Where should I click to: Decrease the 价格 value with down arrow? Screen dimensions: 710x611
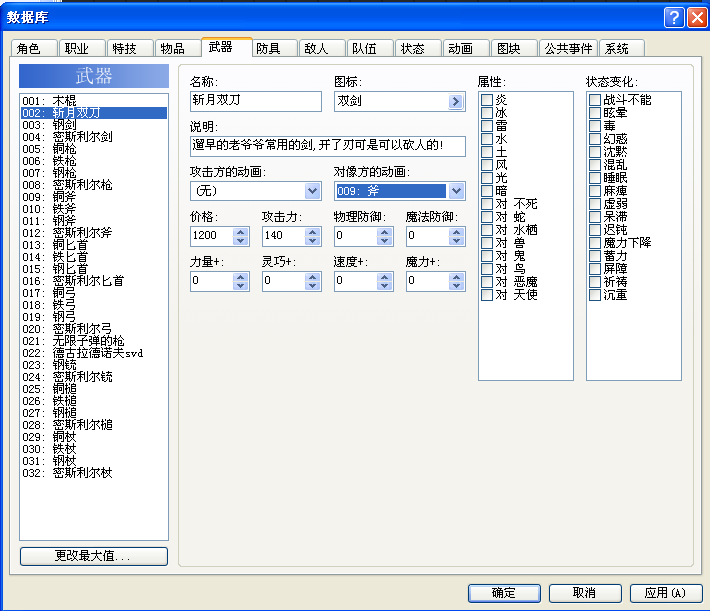tap(240, 241)
